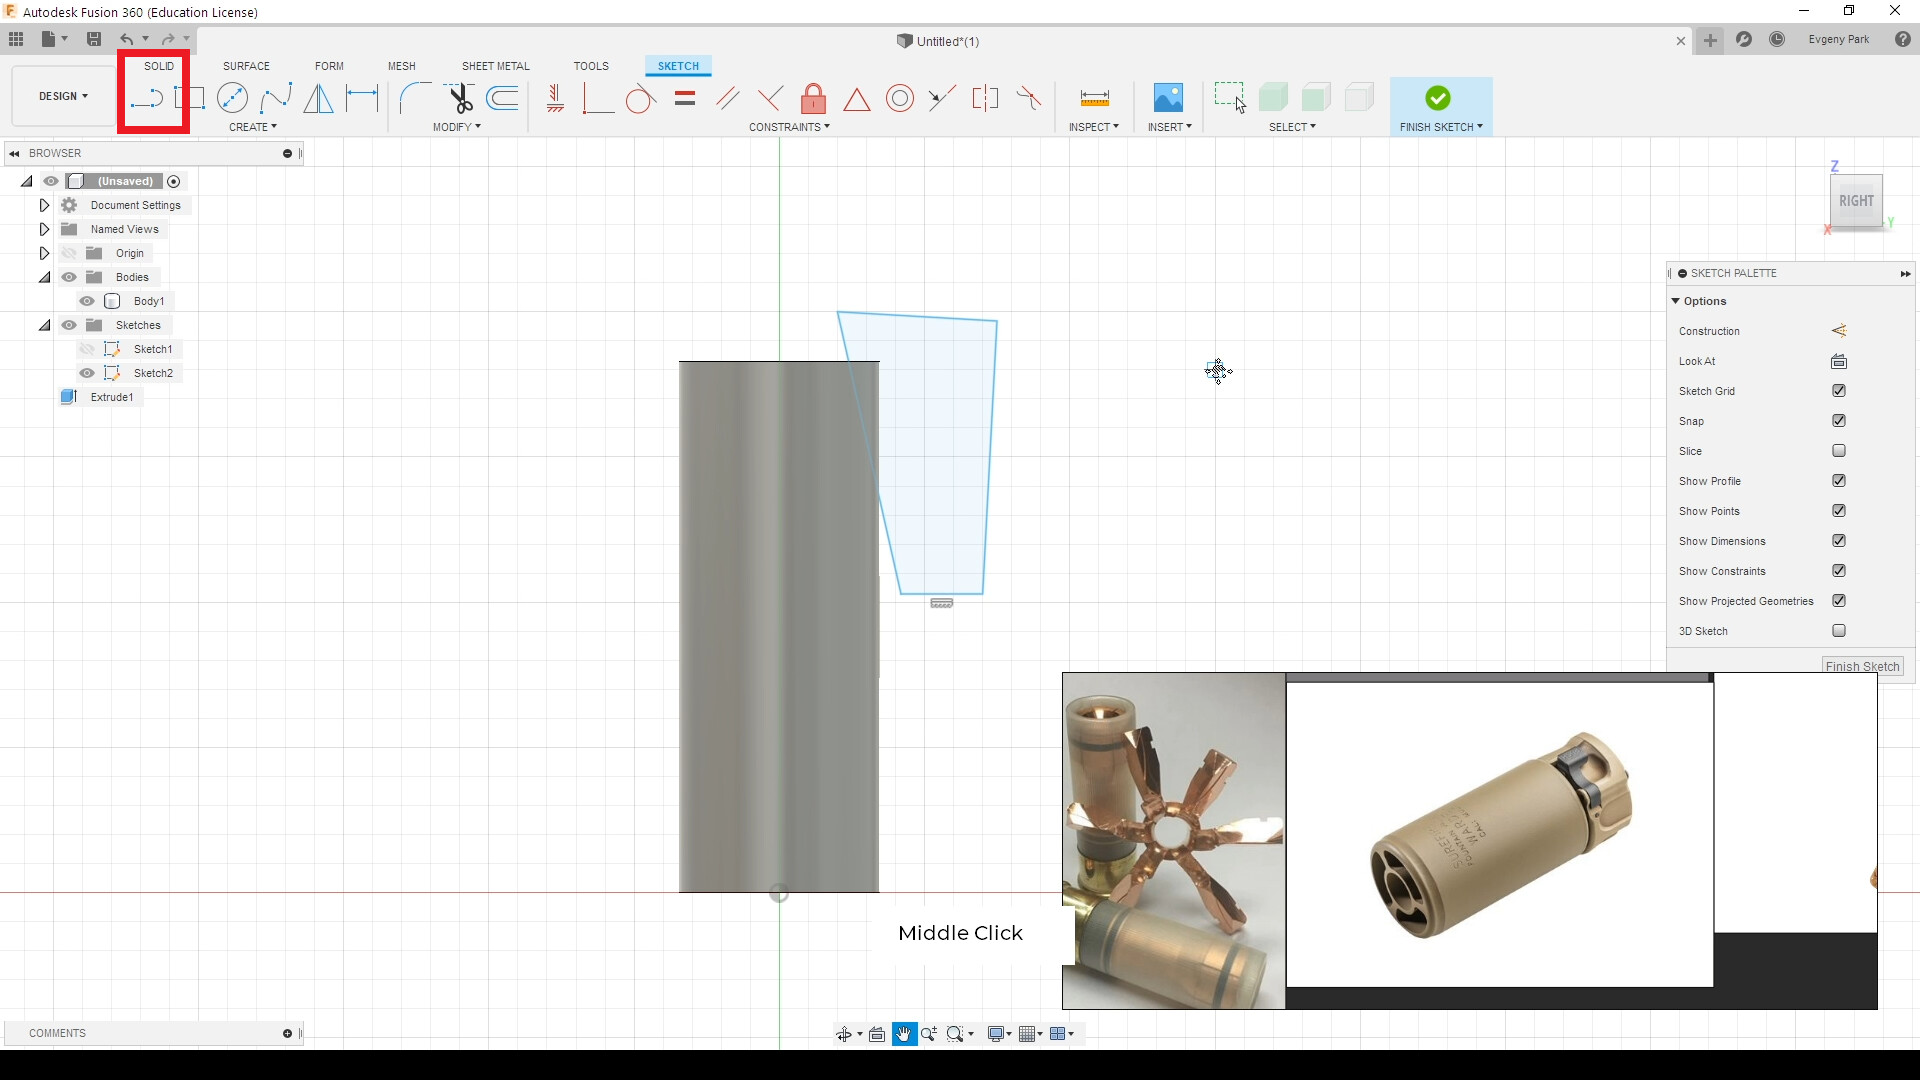Viewport: 1920px width, 1080px height.
Task: Expand the Document Settings node
Action: pyautogui.click(x=44, y=205)
